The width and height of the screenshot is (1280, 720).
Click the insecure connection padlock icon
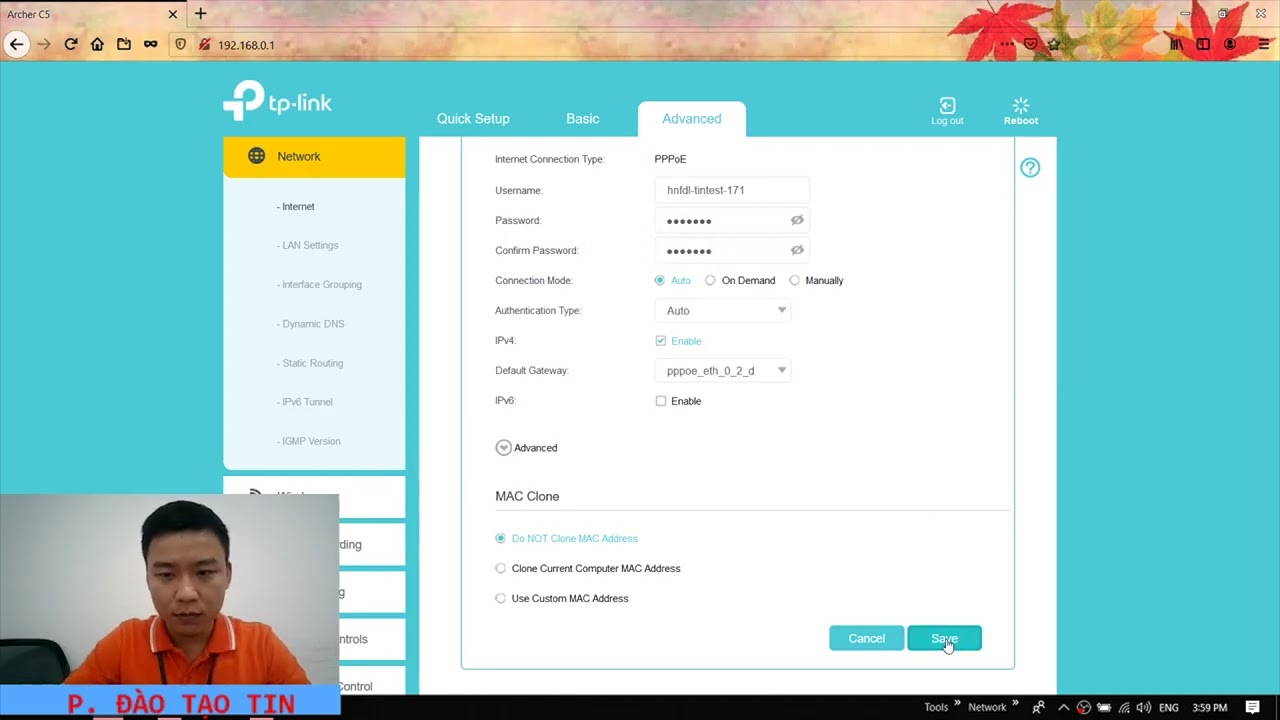(204, 44)
